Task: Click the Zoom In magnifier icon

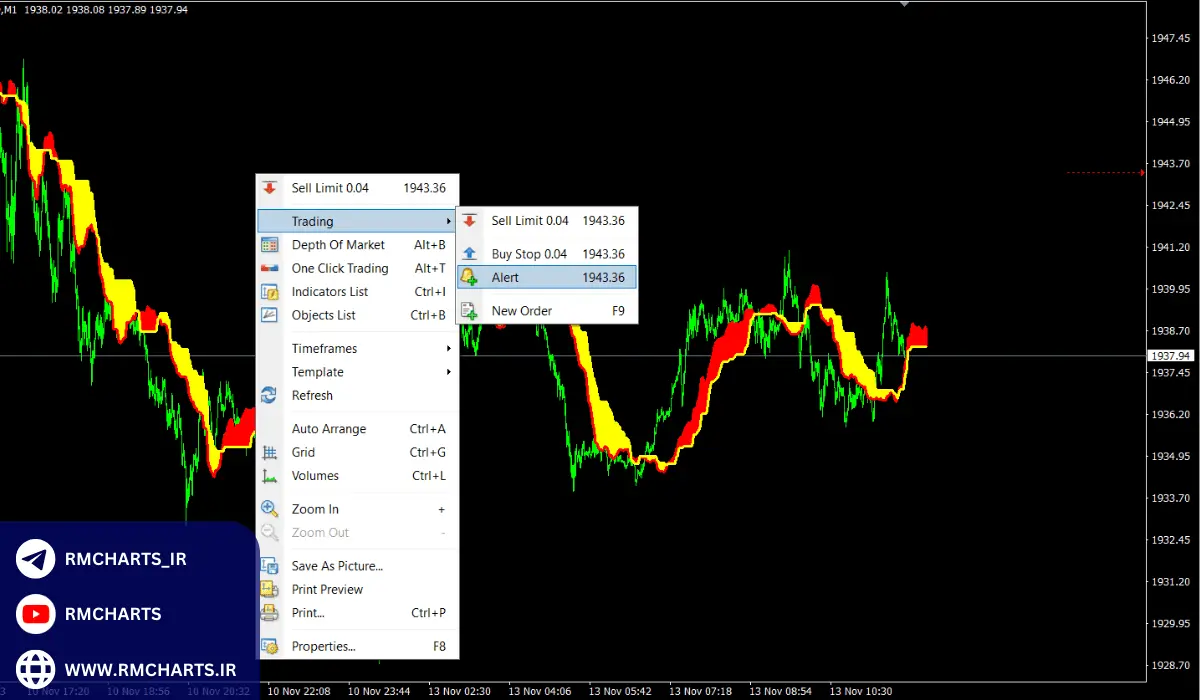Action: (269, 509)
